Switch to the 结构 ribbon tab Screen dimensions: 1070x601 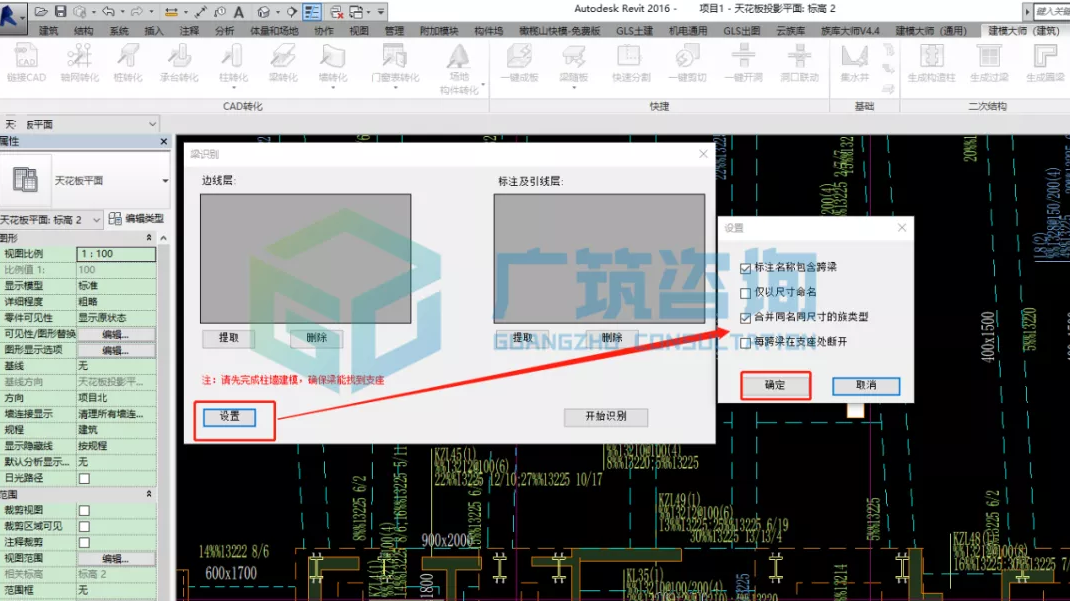click(x=83, y=31)
